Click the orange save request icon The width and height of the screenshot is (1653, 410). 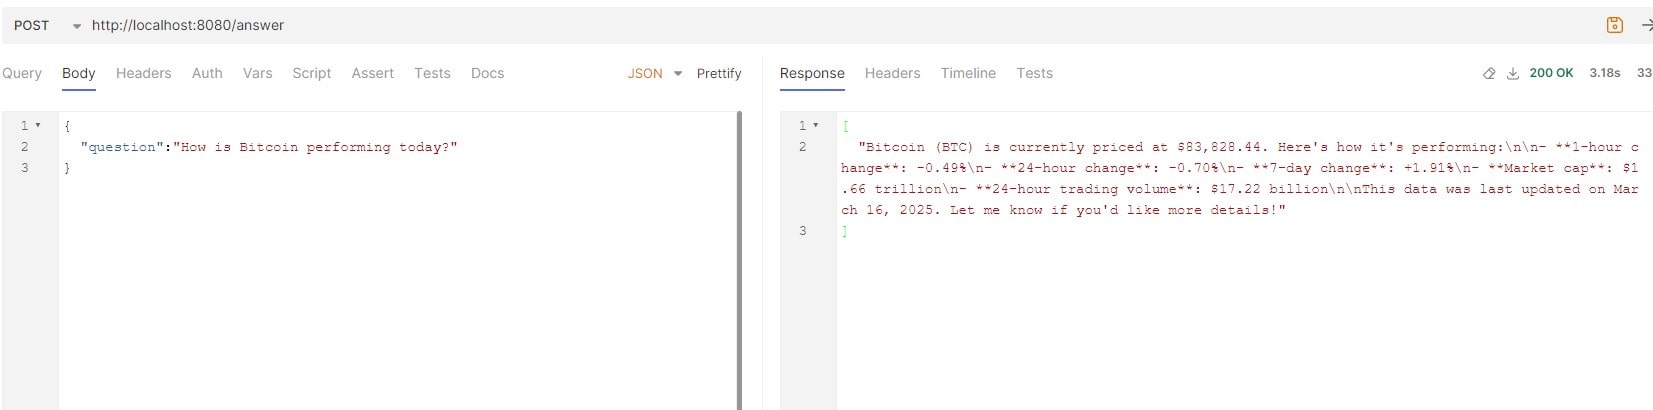pos(1614,25)
